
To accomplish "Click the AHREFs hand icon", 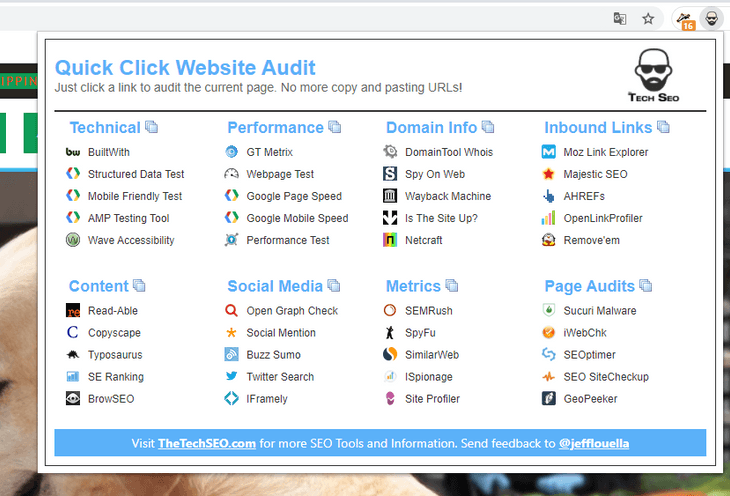I will pos(549,196).
